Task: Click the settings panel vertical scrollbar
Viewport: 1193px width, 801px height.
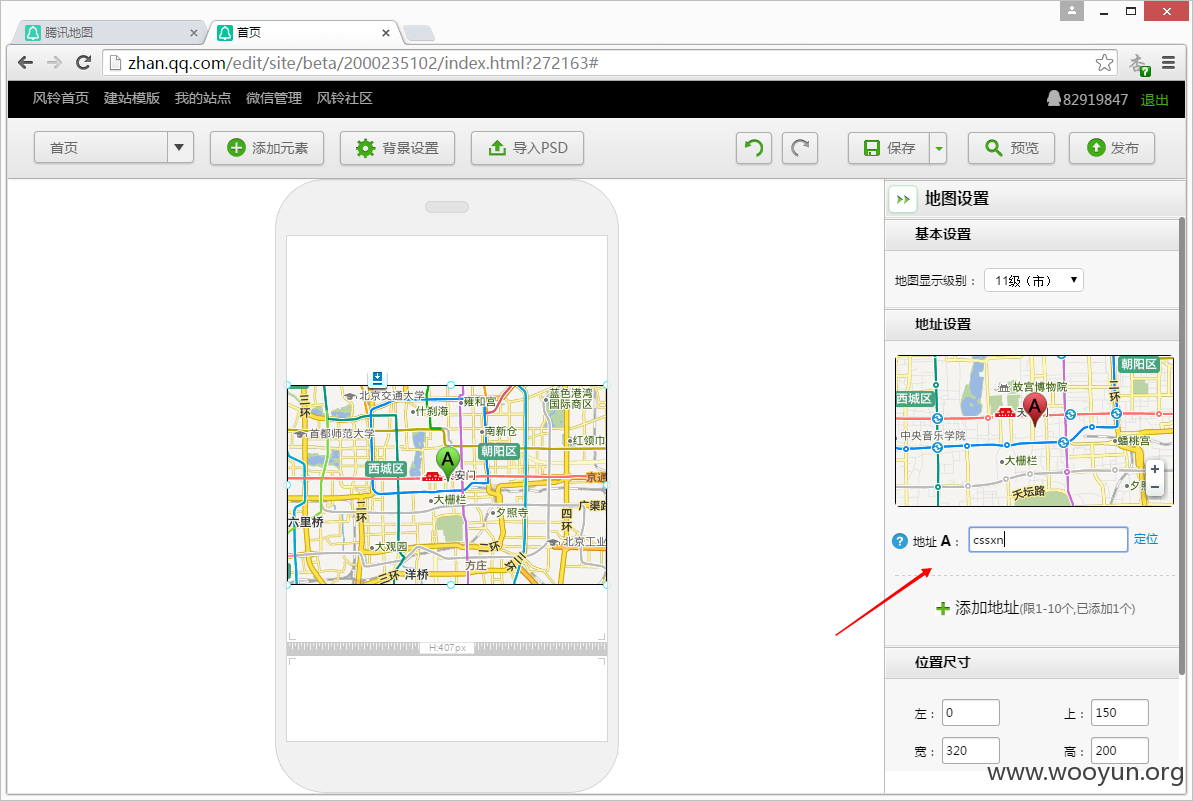Action: click(x=1182, y=449)
